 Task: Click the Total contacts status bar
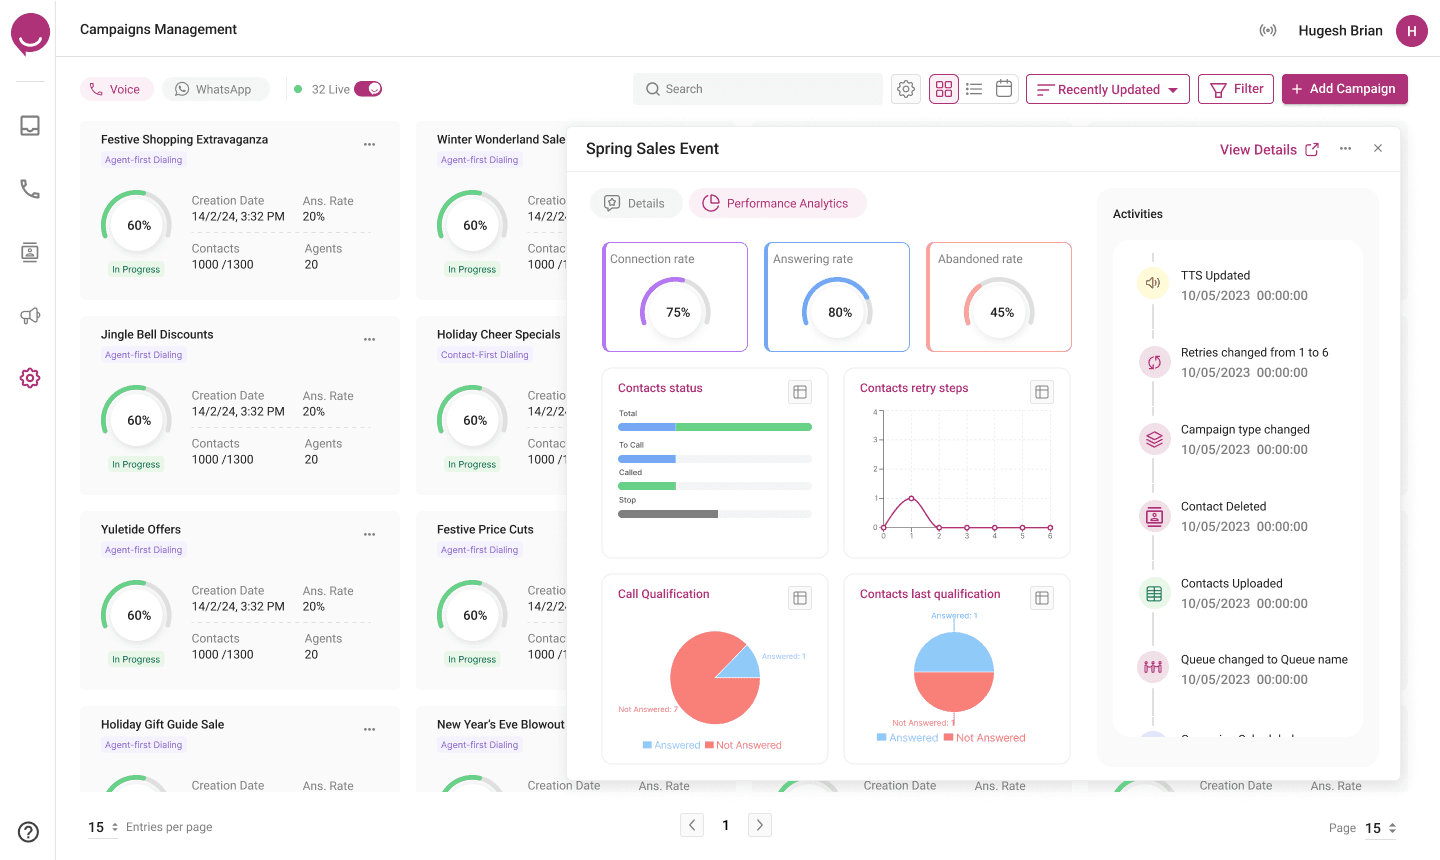[715, 427]
